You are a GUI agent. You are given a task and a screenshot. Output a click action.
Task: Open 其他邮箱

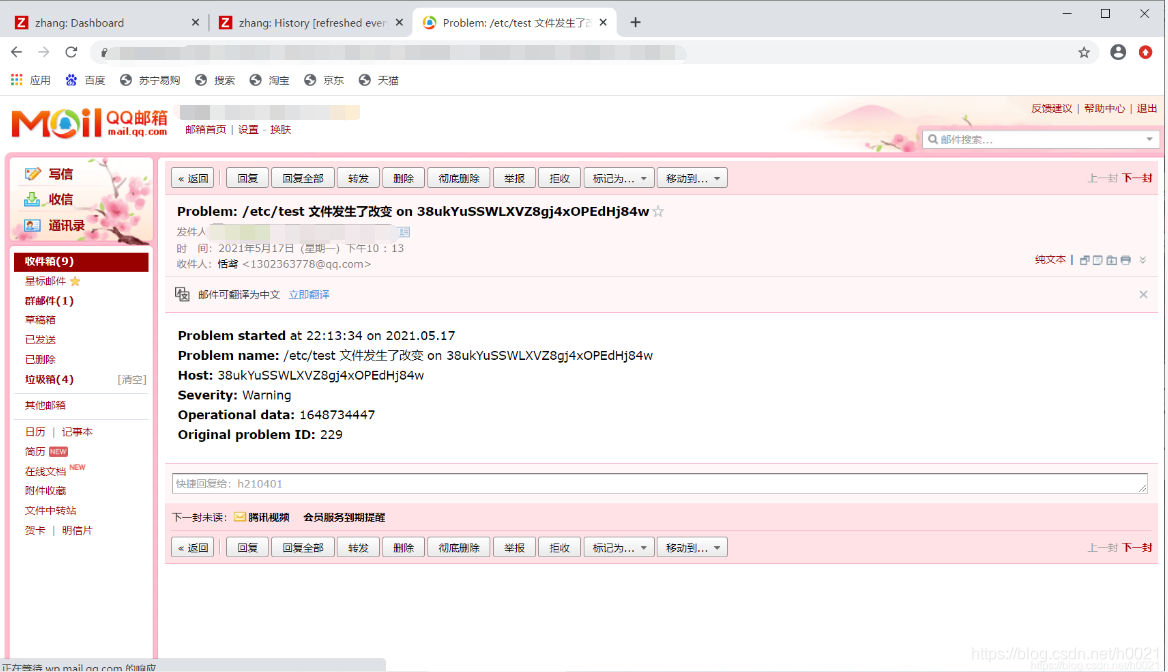(45, 405)
